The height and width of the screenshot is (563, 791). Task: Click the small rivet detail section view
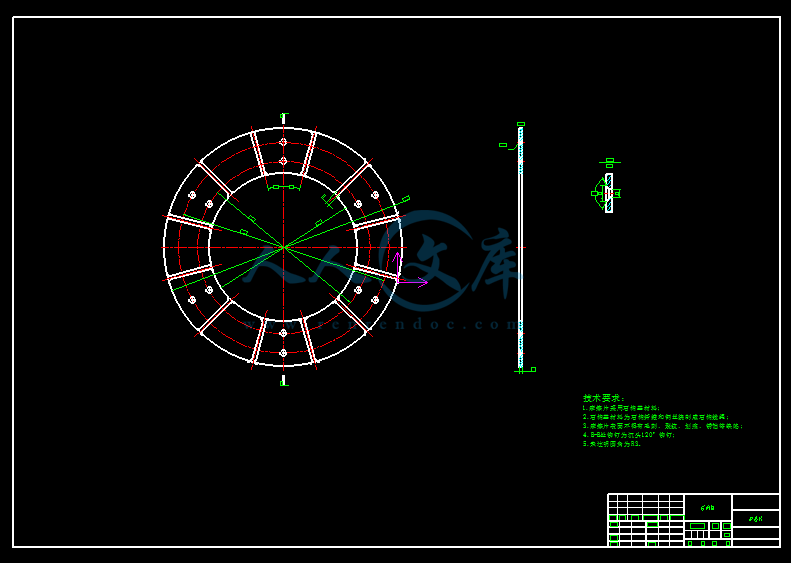(608, 192)
